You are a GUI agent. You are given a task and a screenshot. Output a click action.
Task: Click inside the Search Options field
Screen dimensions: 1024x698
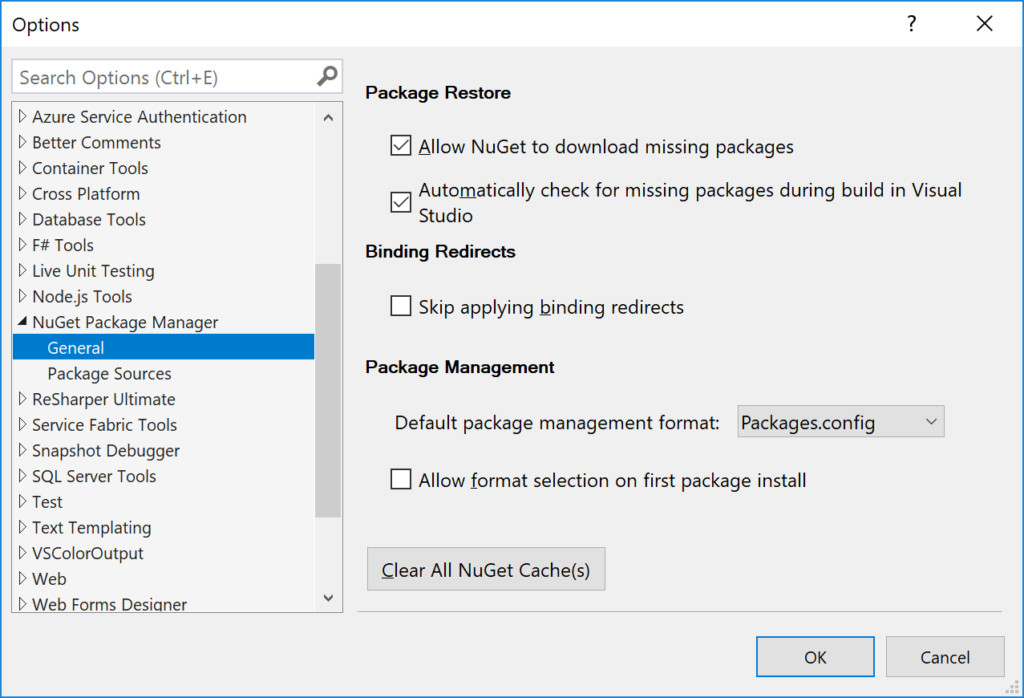[x=150, y=77]
